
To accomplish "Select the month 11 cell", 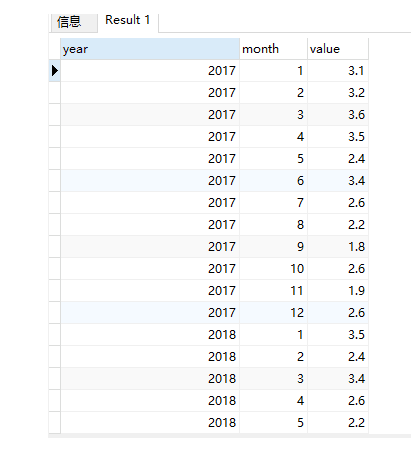I will tap(273, 291).
